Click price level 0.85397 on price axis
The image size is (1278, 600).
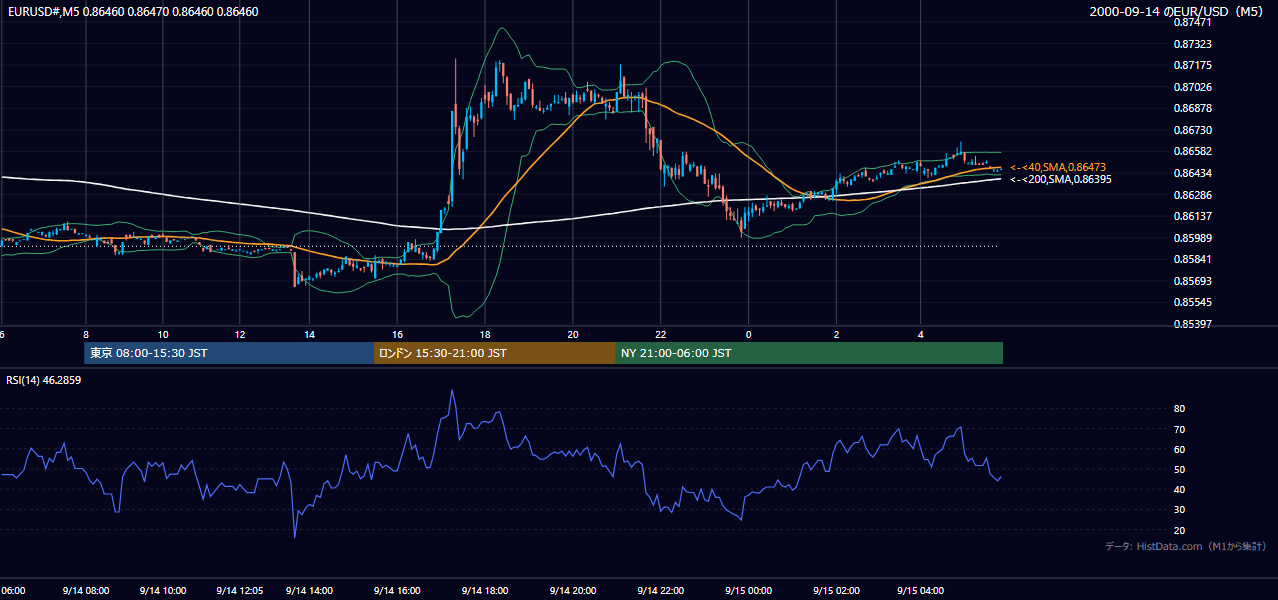1193,324
